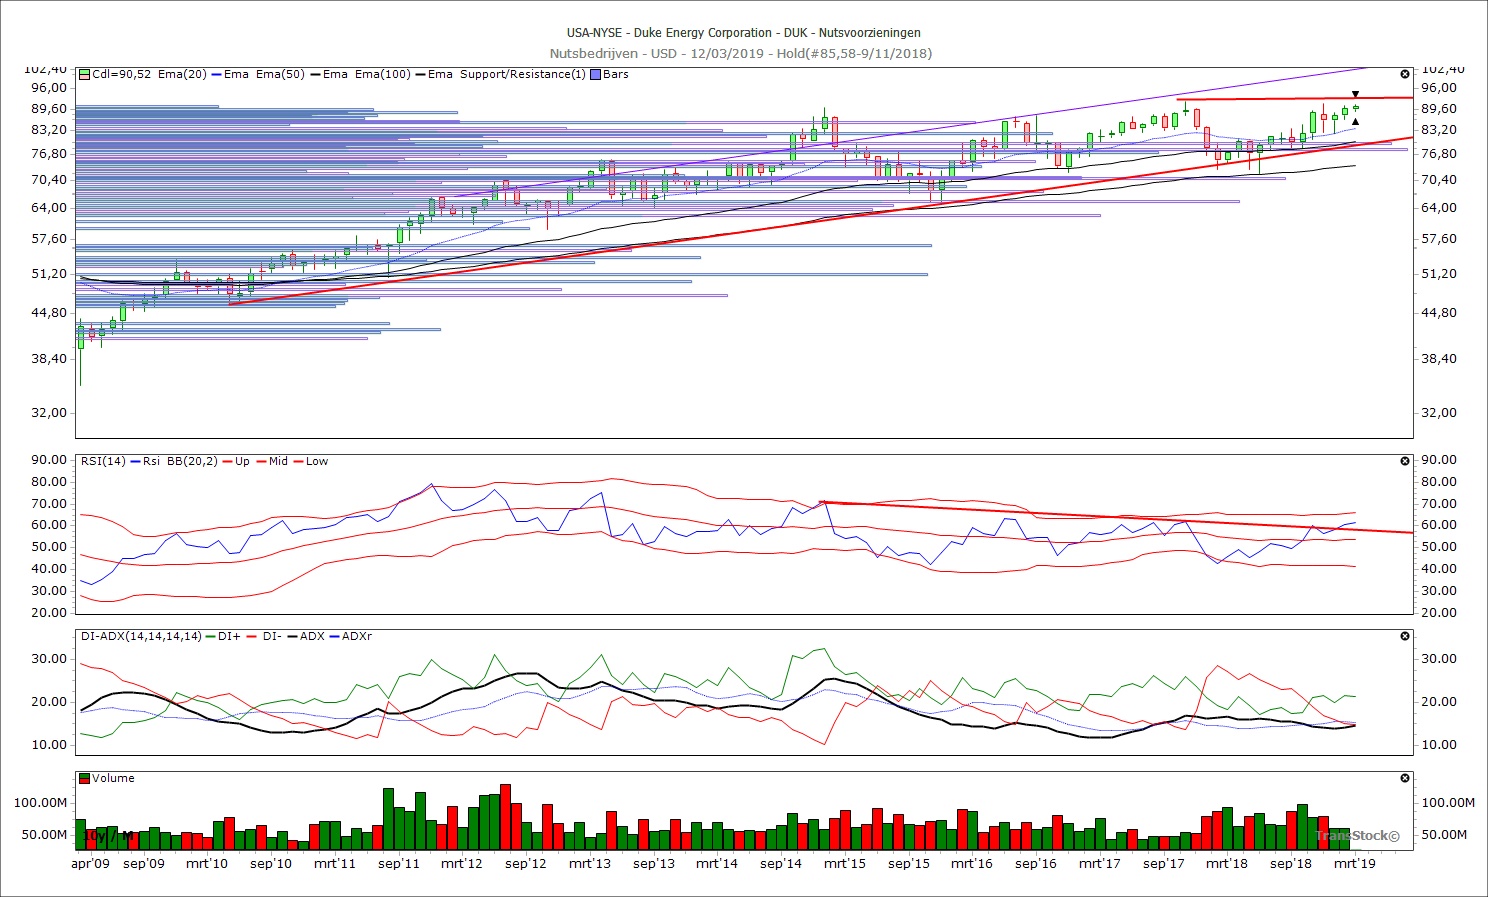Click the apr'09 date label
This screenshot has height=897, width=1488.
tap(91, 863)
